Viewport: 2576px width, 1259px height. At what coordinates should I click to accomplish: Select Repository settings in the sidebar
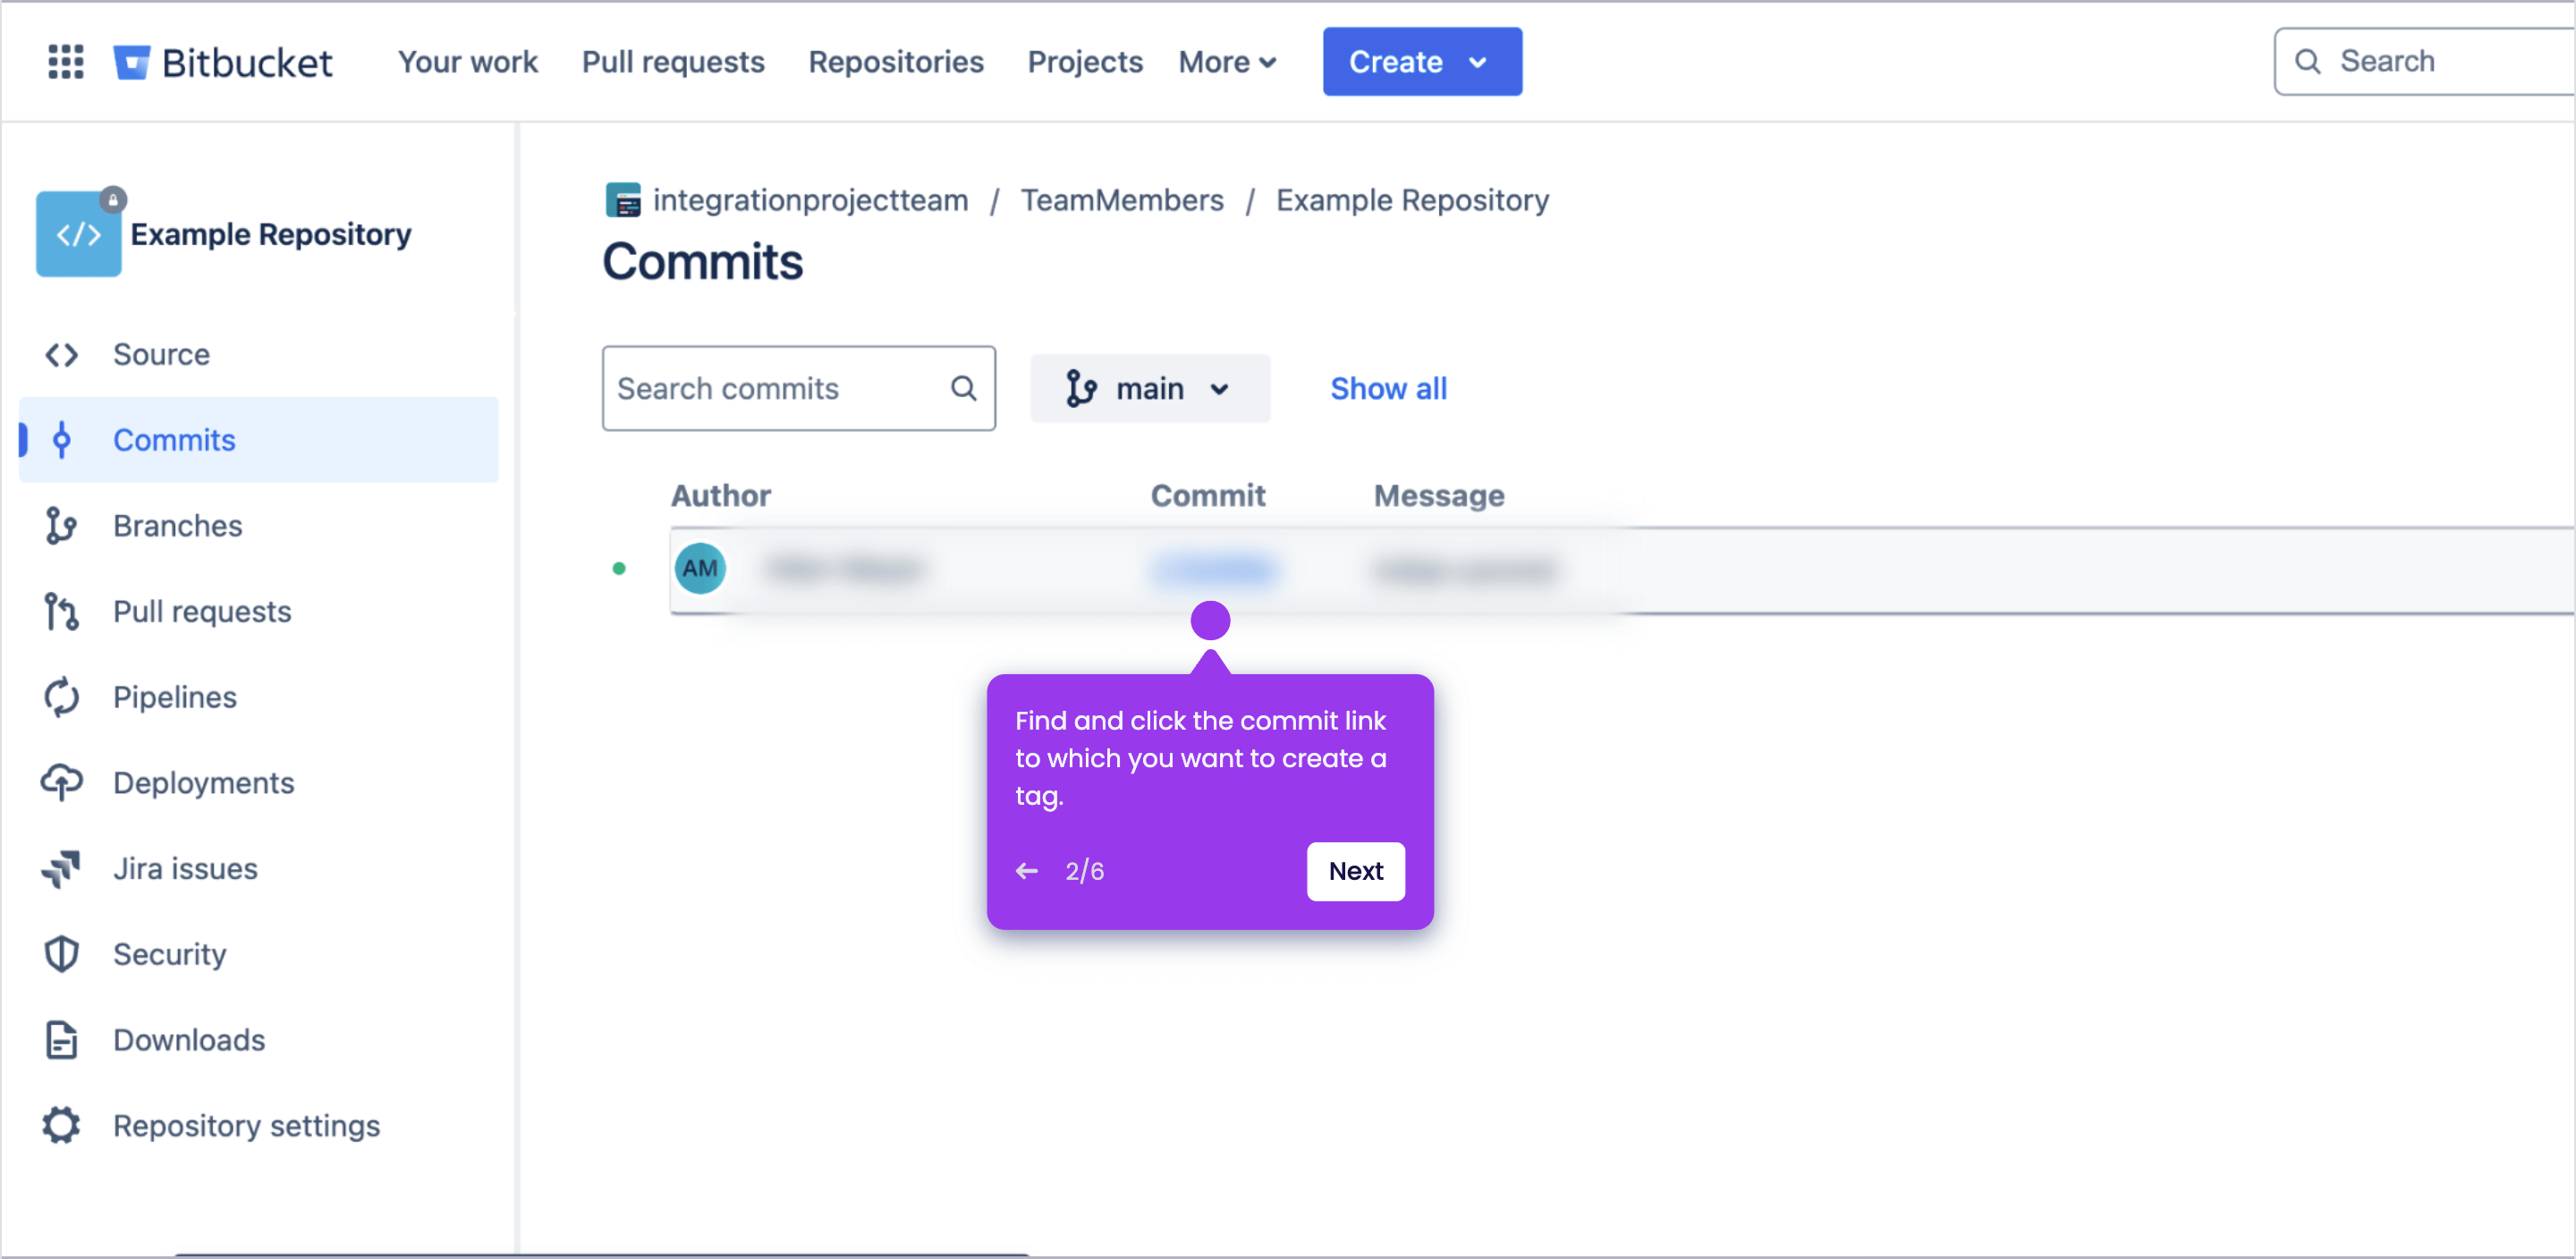tap(259, 1126)
